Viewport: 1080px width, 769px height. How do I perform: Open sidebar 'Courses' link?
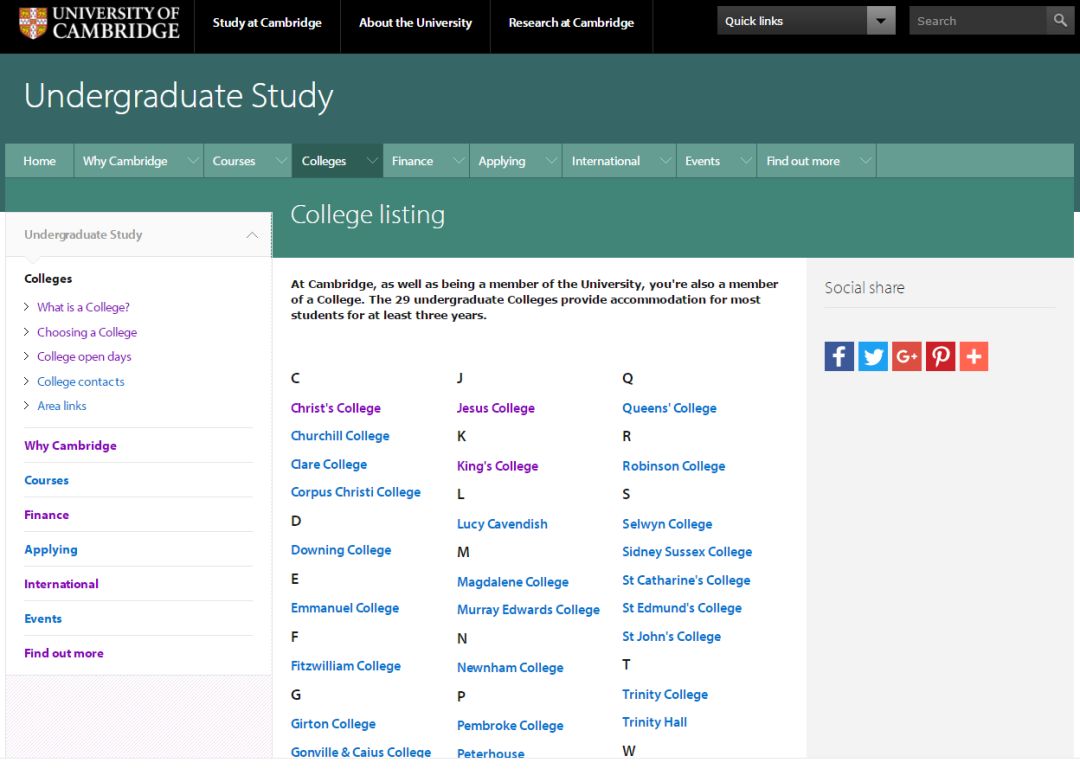coord(46,480)
